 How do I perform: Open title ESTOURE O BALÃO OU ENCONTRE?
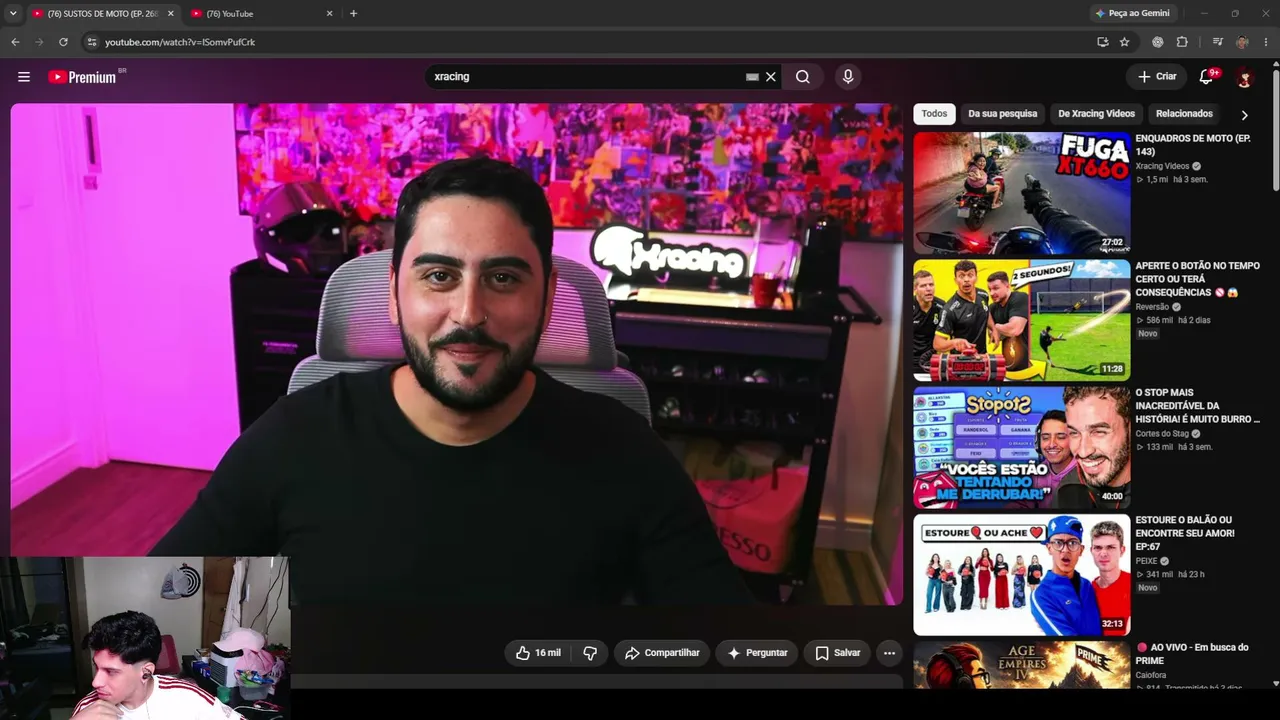pos(1185,534)
